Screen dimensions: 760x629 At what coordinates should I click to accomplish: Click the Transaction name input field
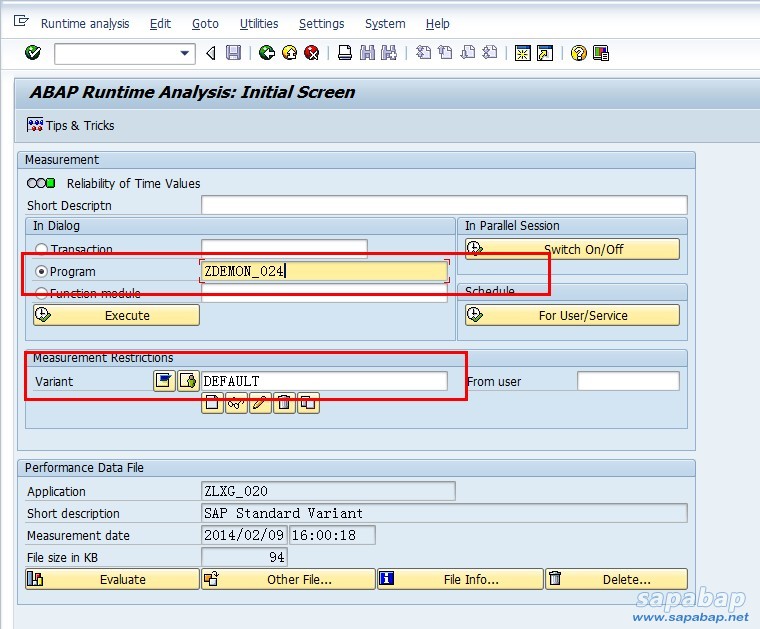click(x=284, y=248)
